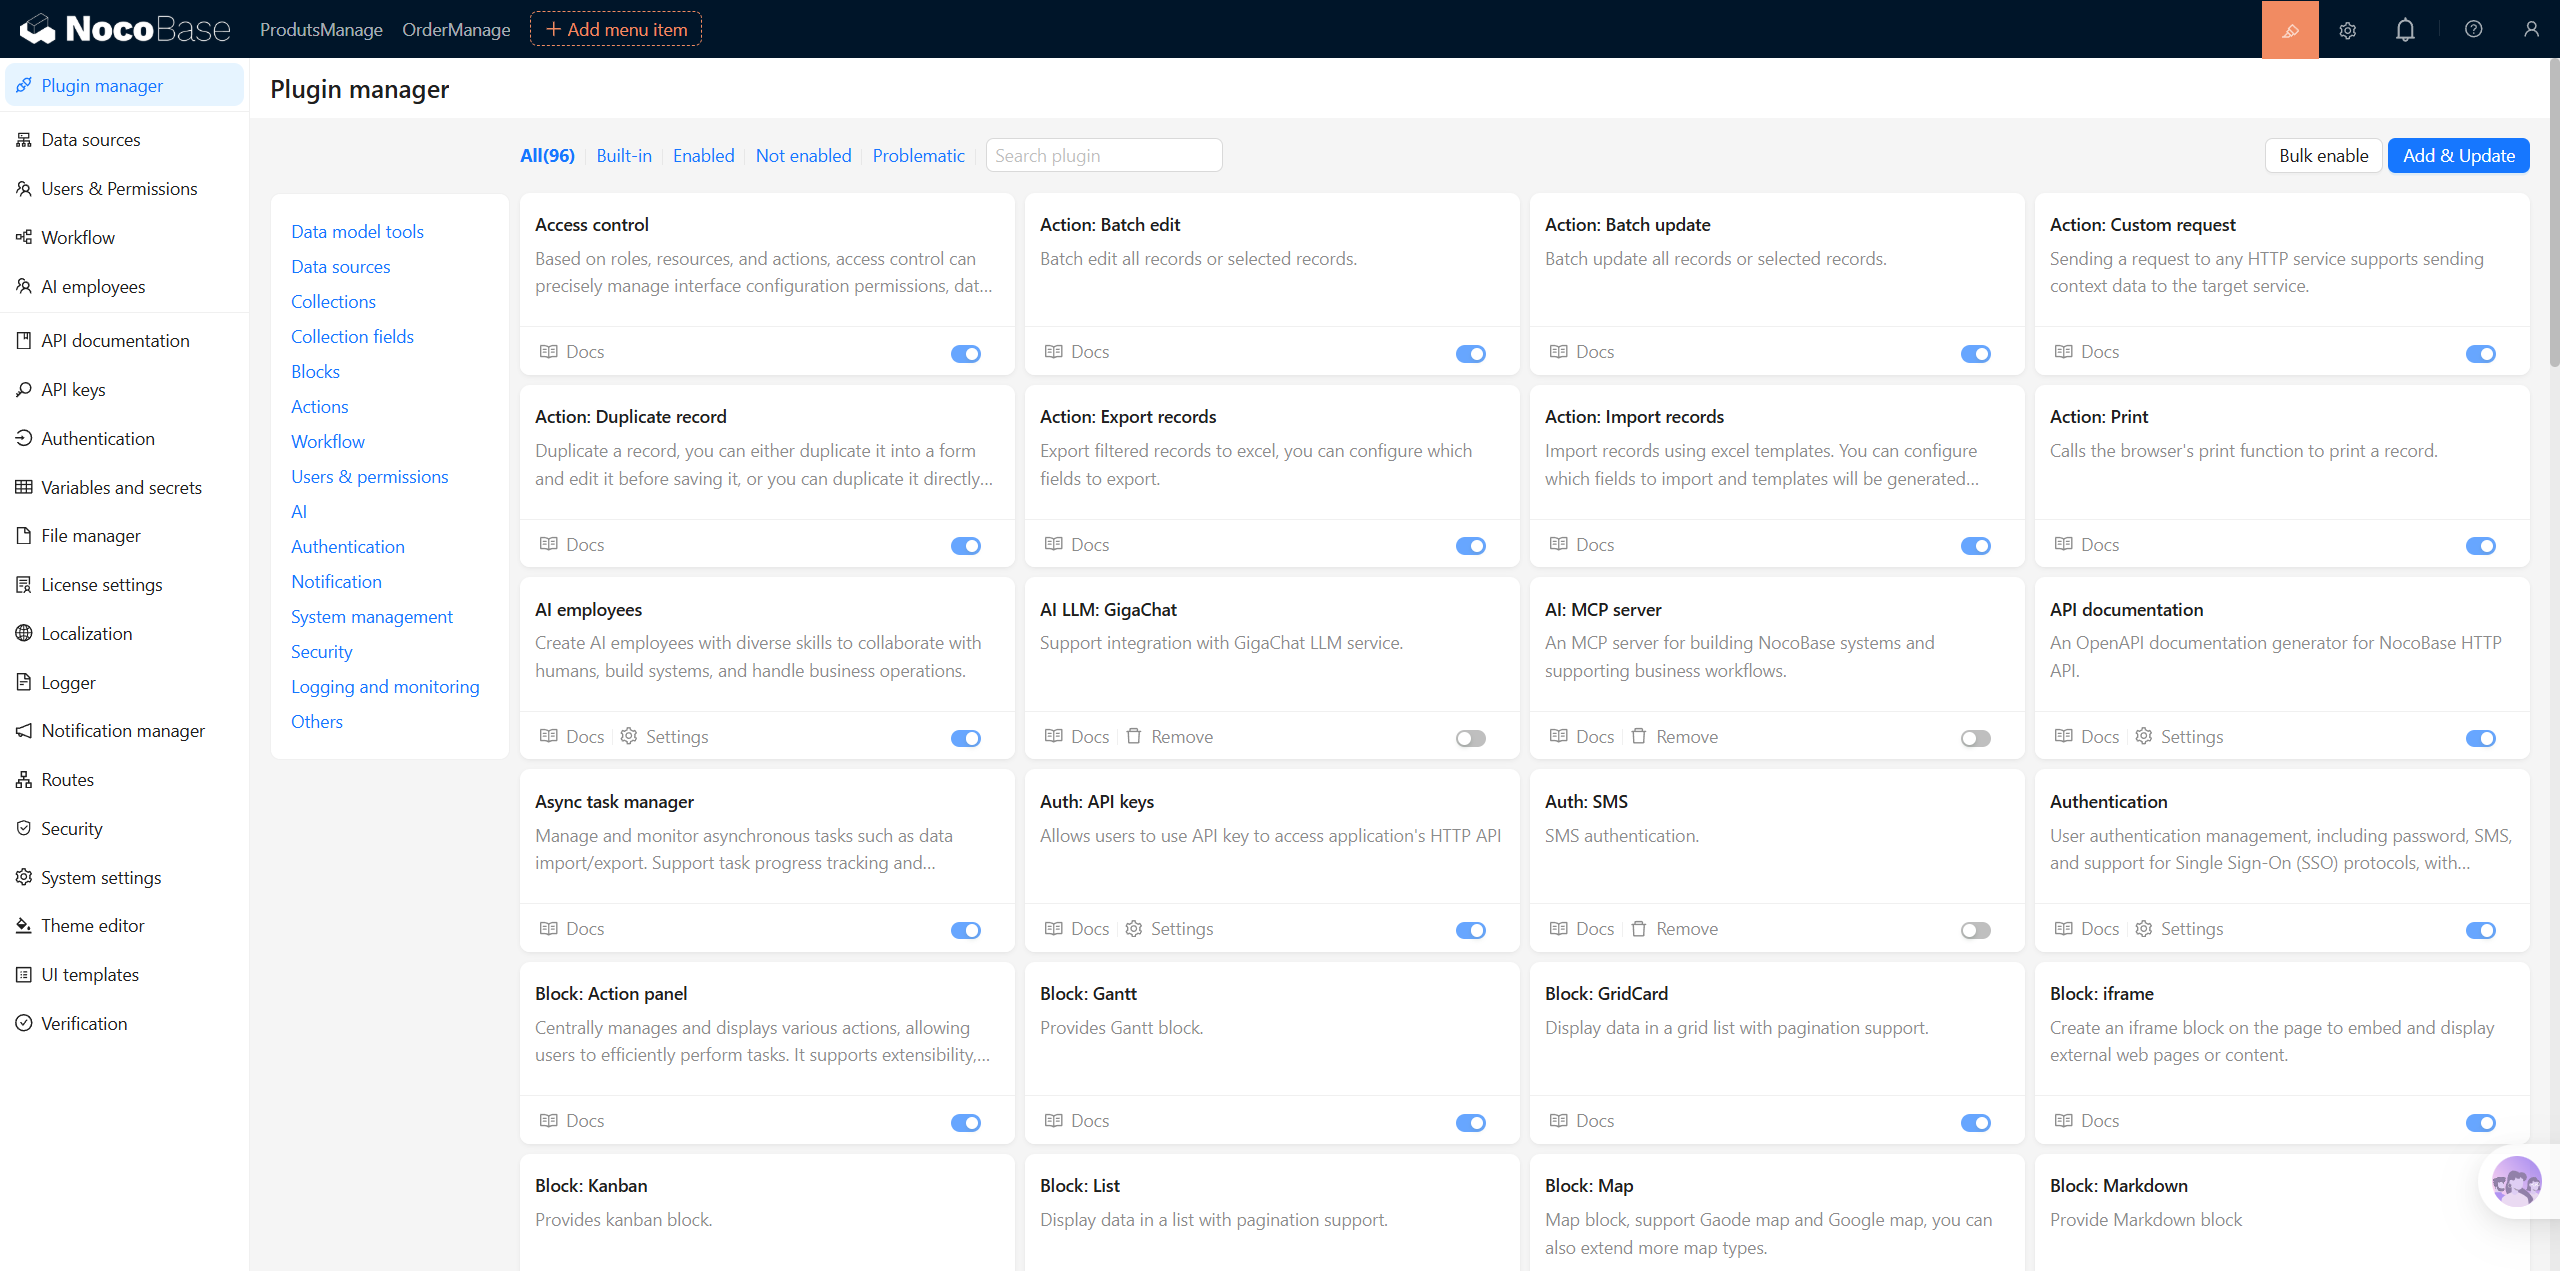Open File manager from the sidebar
2560x1271 pixels.
pyautogui.click(x=89, y=535)
